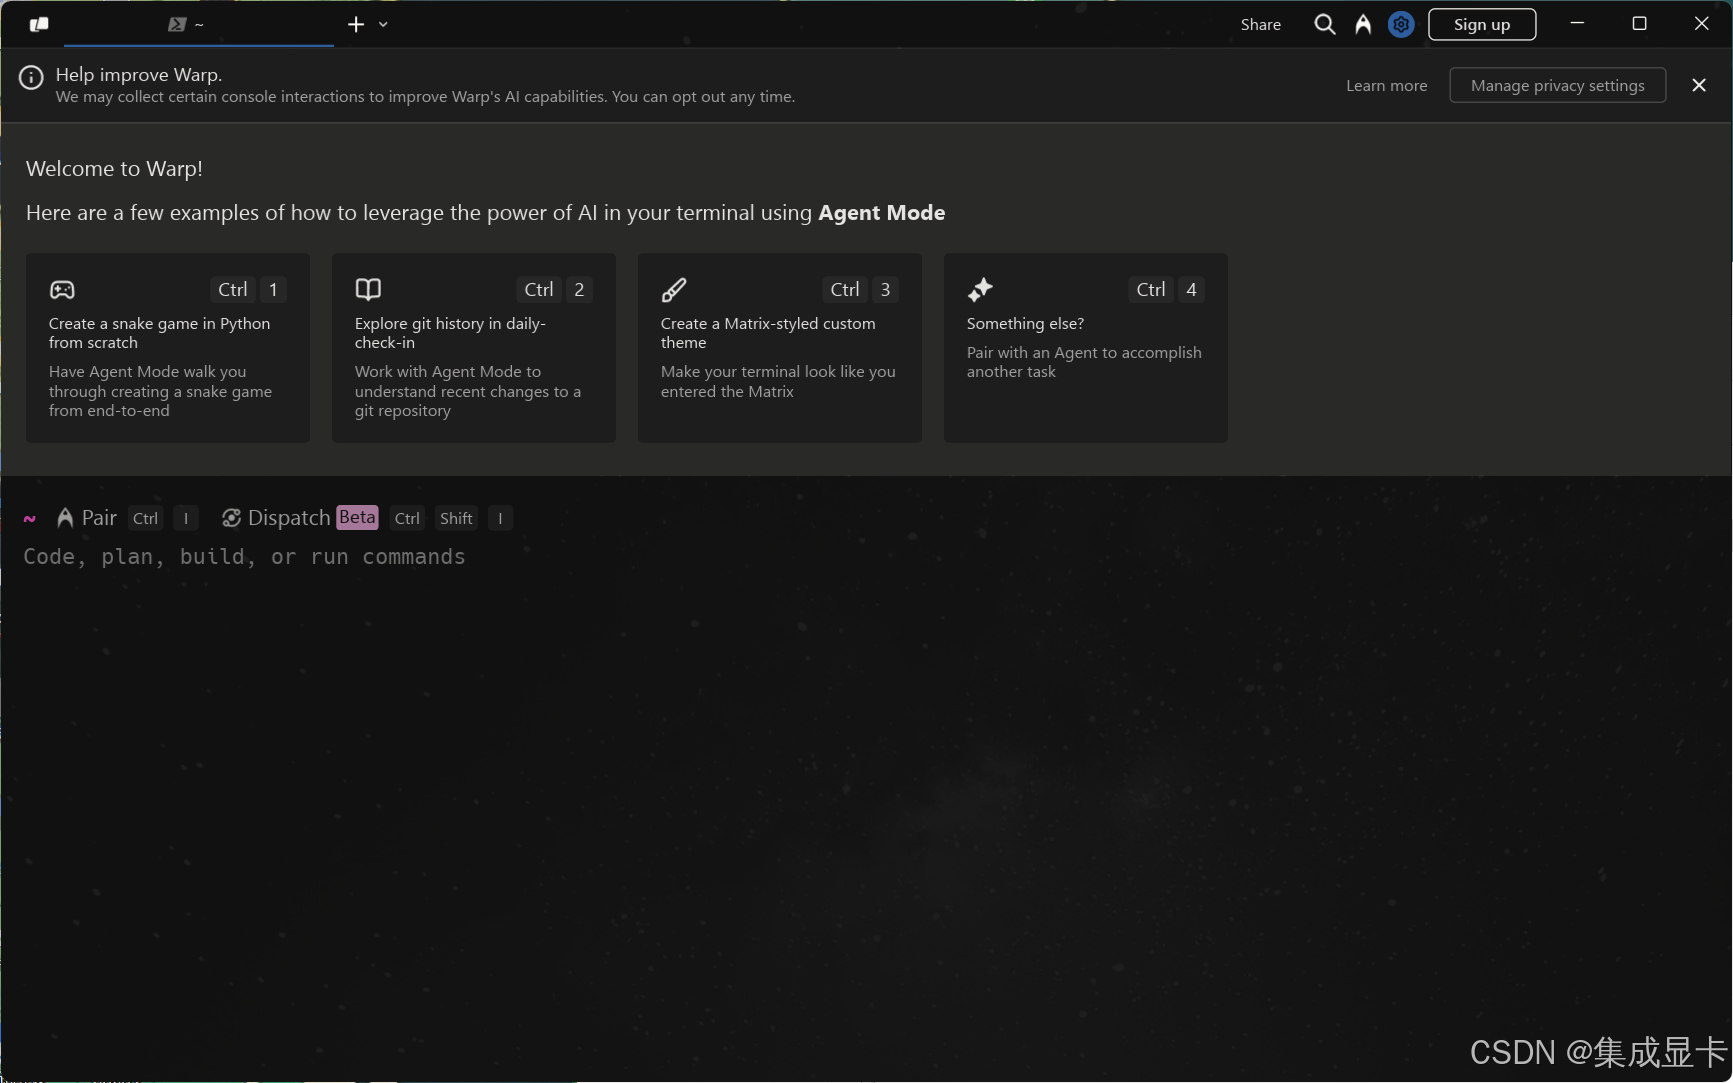Add a new tab with plus icon
1733x1083 pixels.
click(x=356, y=24)
